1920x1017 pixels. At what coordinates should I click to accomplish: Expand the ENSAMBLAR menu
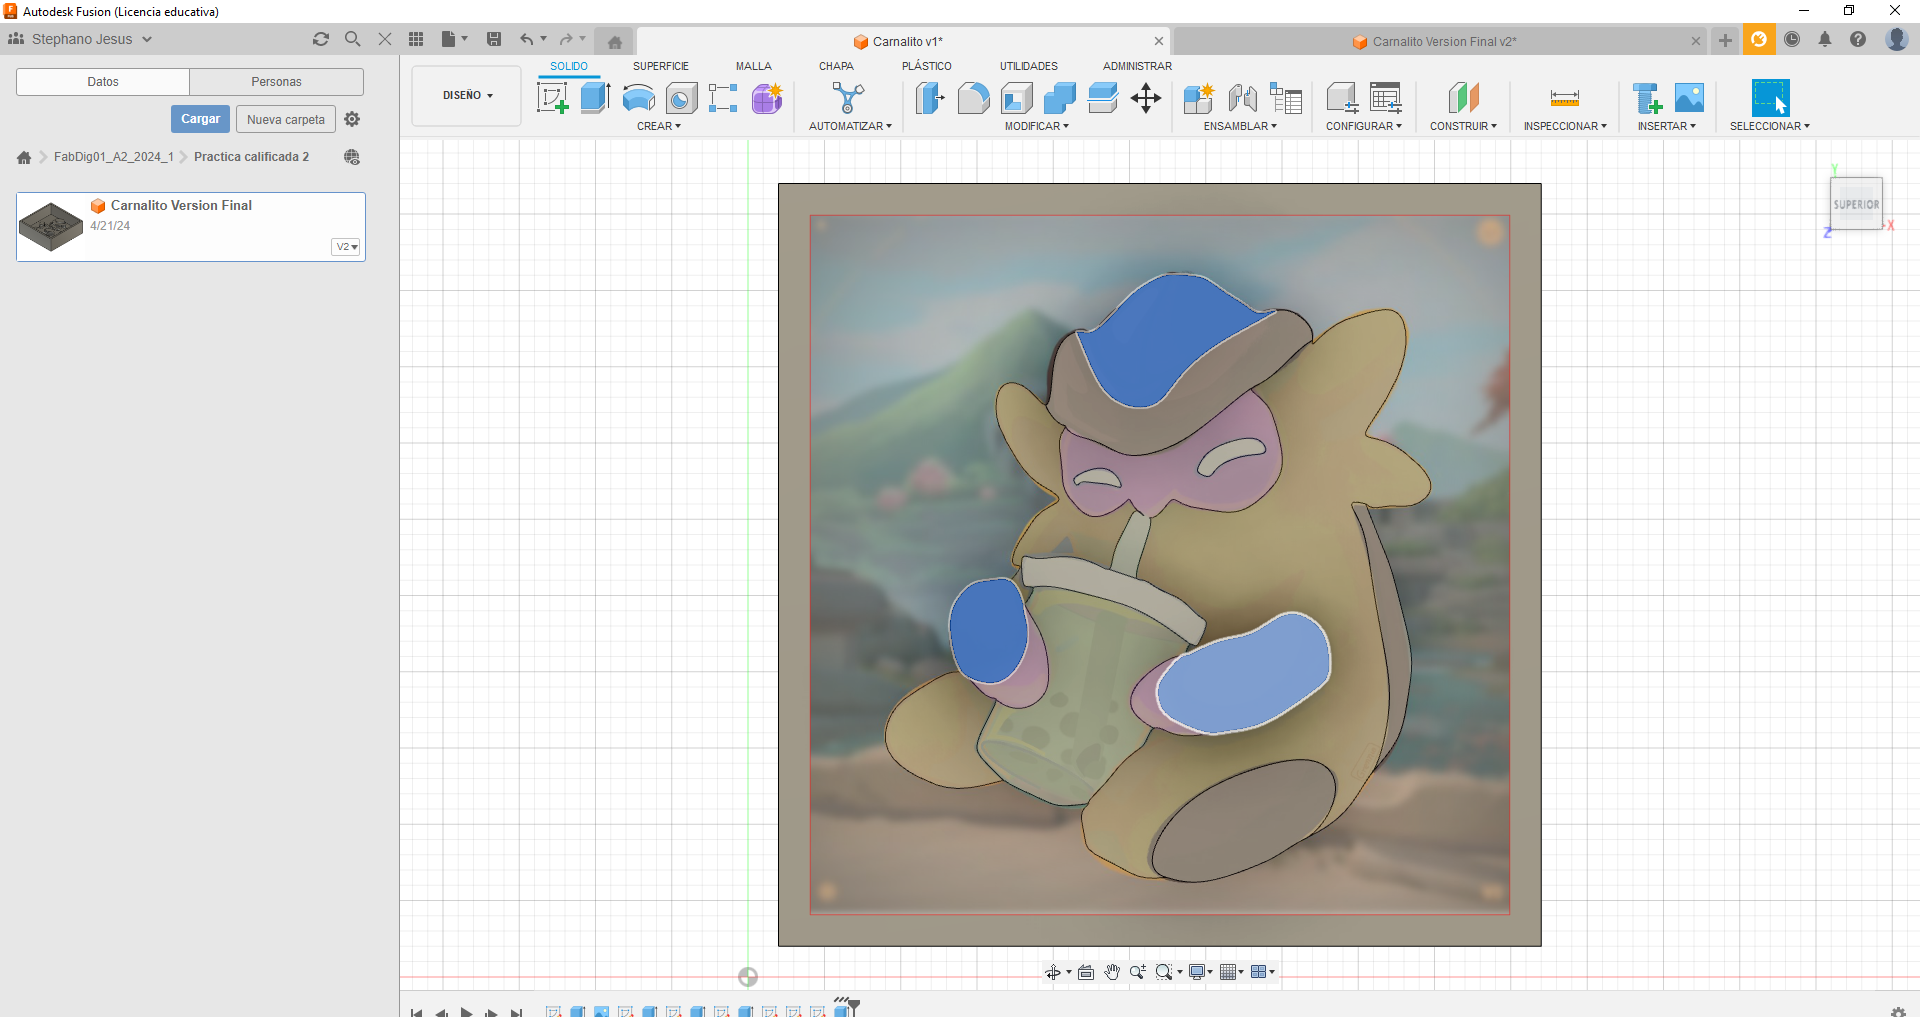[x=1240, y=126]
